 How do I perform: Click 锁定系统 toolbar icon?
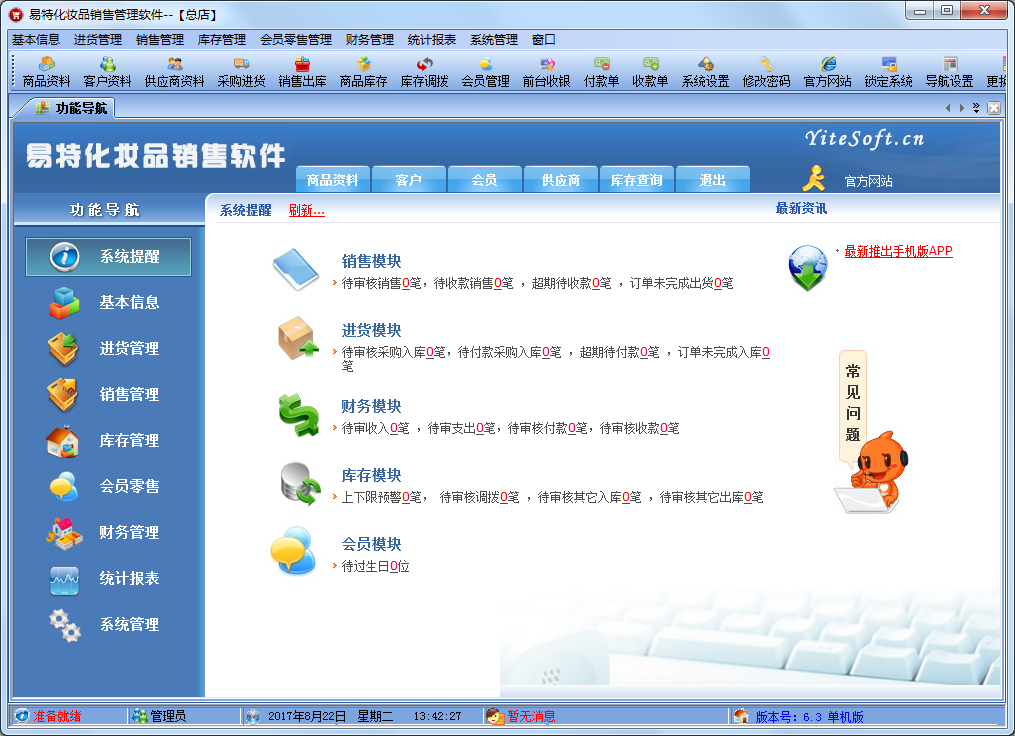coord(888,72)
